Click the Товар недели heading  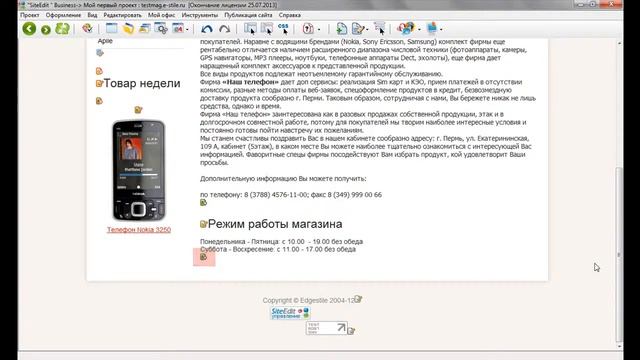point(142,83)
